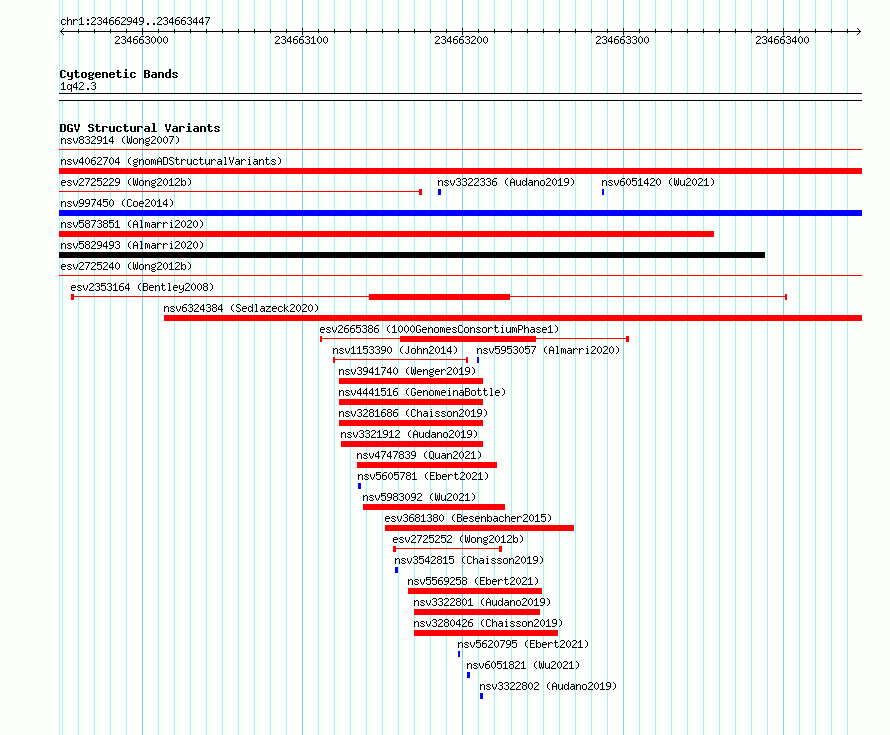This screenshot has width=890, height=735.
Task: Click red bar under esv3681380 label
Action: [x=480, y=528]
